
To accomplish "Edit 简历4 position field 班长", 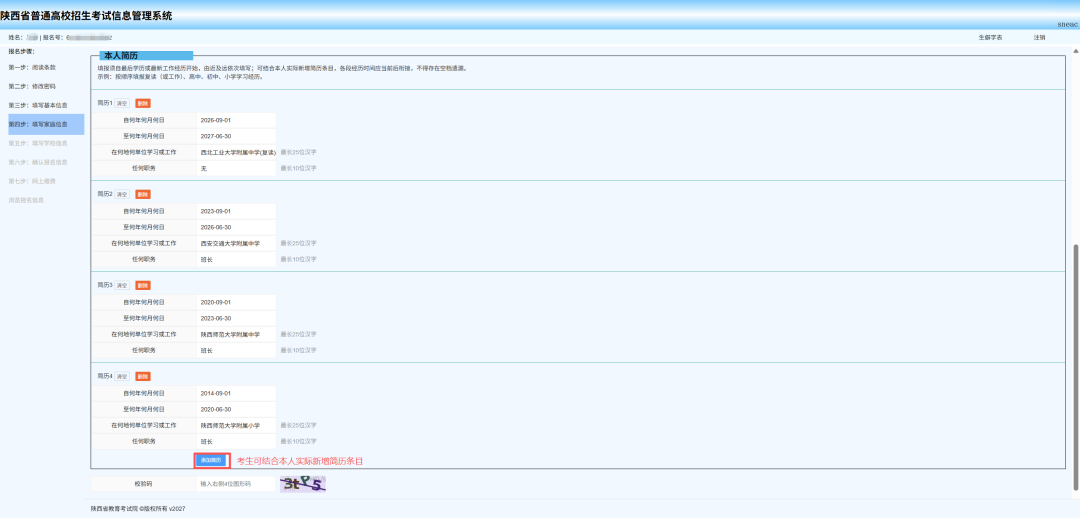I will (x=236, y=442).
